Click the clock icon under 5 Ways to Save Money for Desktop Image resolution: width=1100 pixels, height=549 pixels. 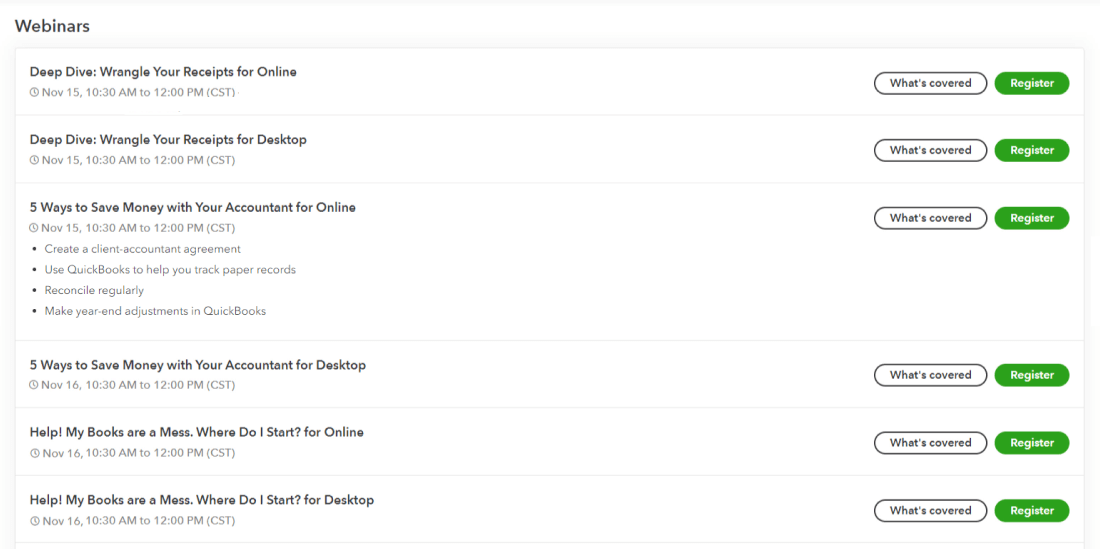point(34,385)
